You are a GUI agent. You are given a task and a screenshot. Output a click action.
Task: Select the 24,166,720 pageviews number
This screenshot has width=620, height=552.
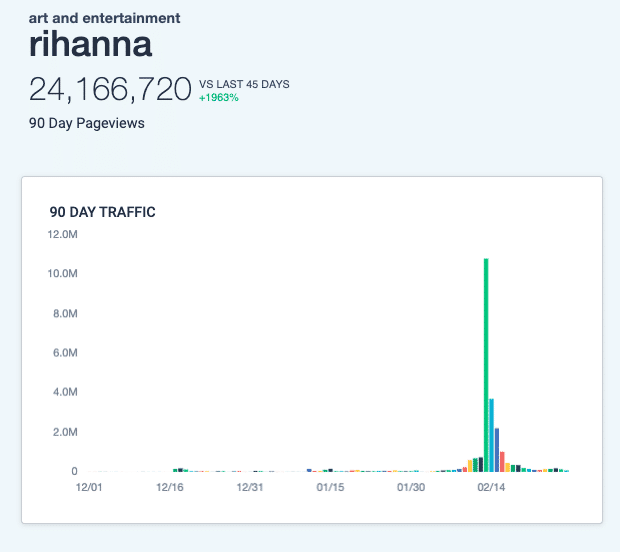tap(110, 89)
